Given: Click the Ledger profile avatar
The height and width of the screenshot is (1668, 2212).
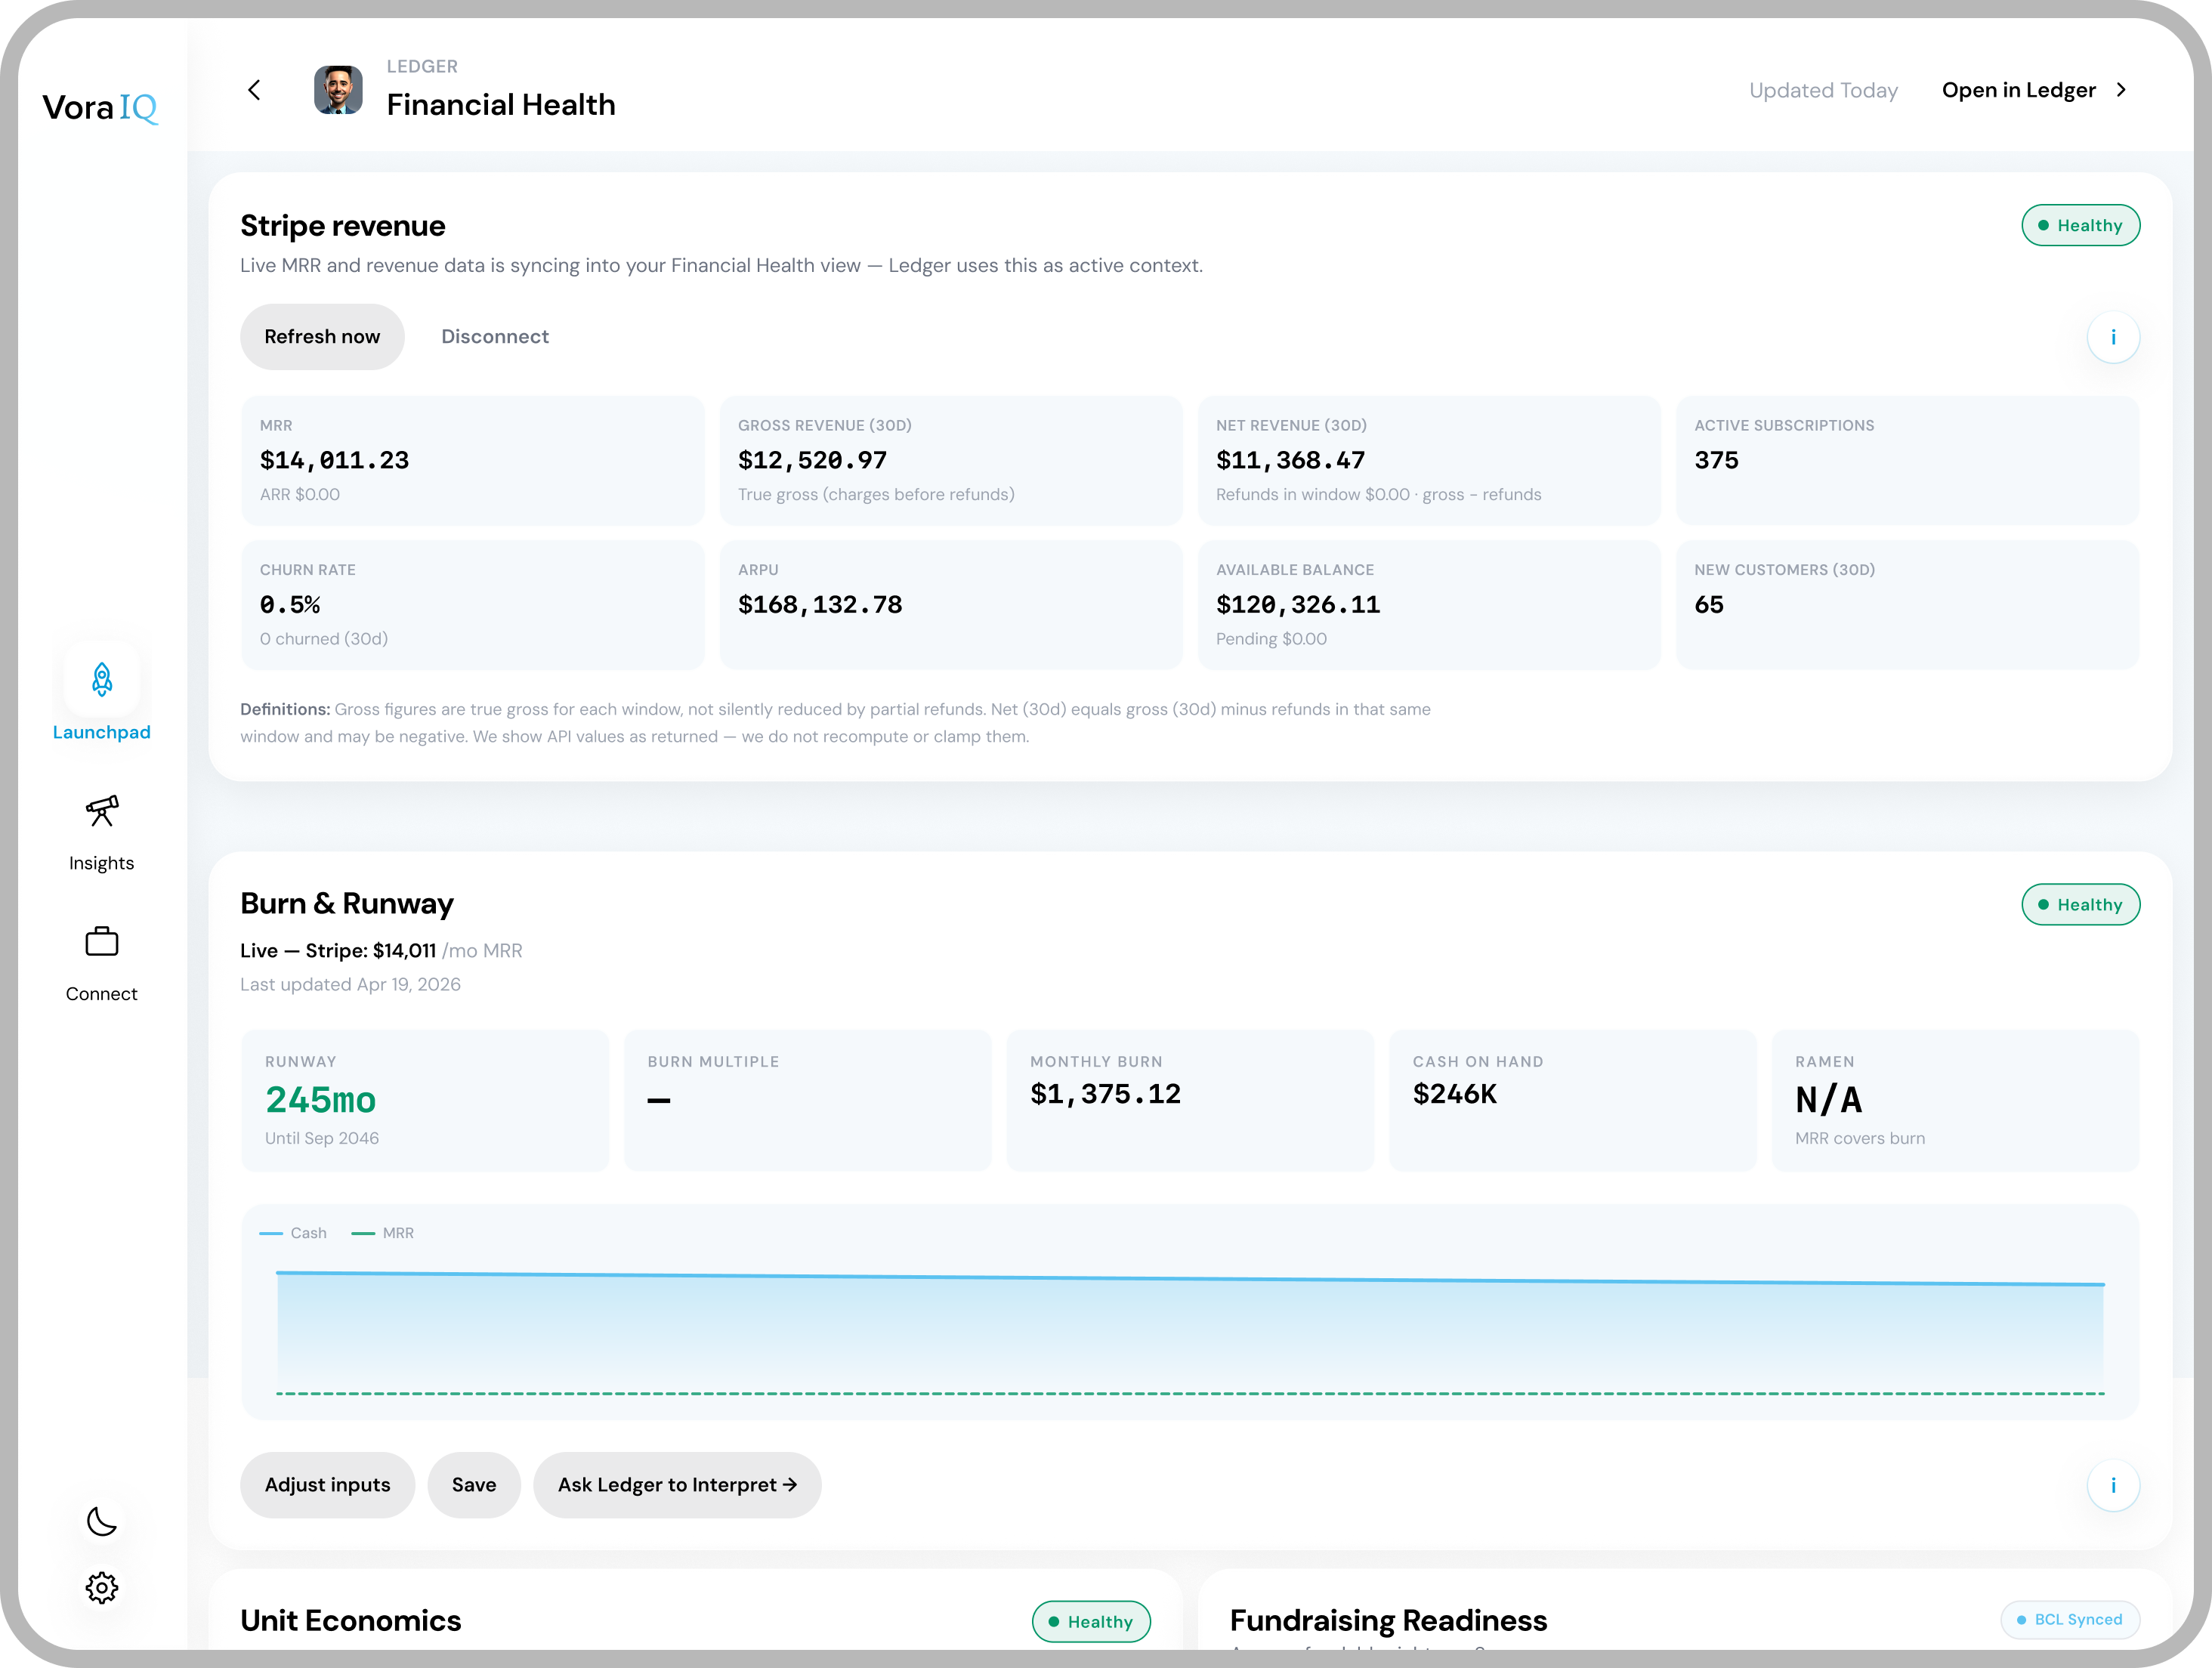Looking at the screenshot, I should 338,90.
